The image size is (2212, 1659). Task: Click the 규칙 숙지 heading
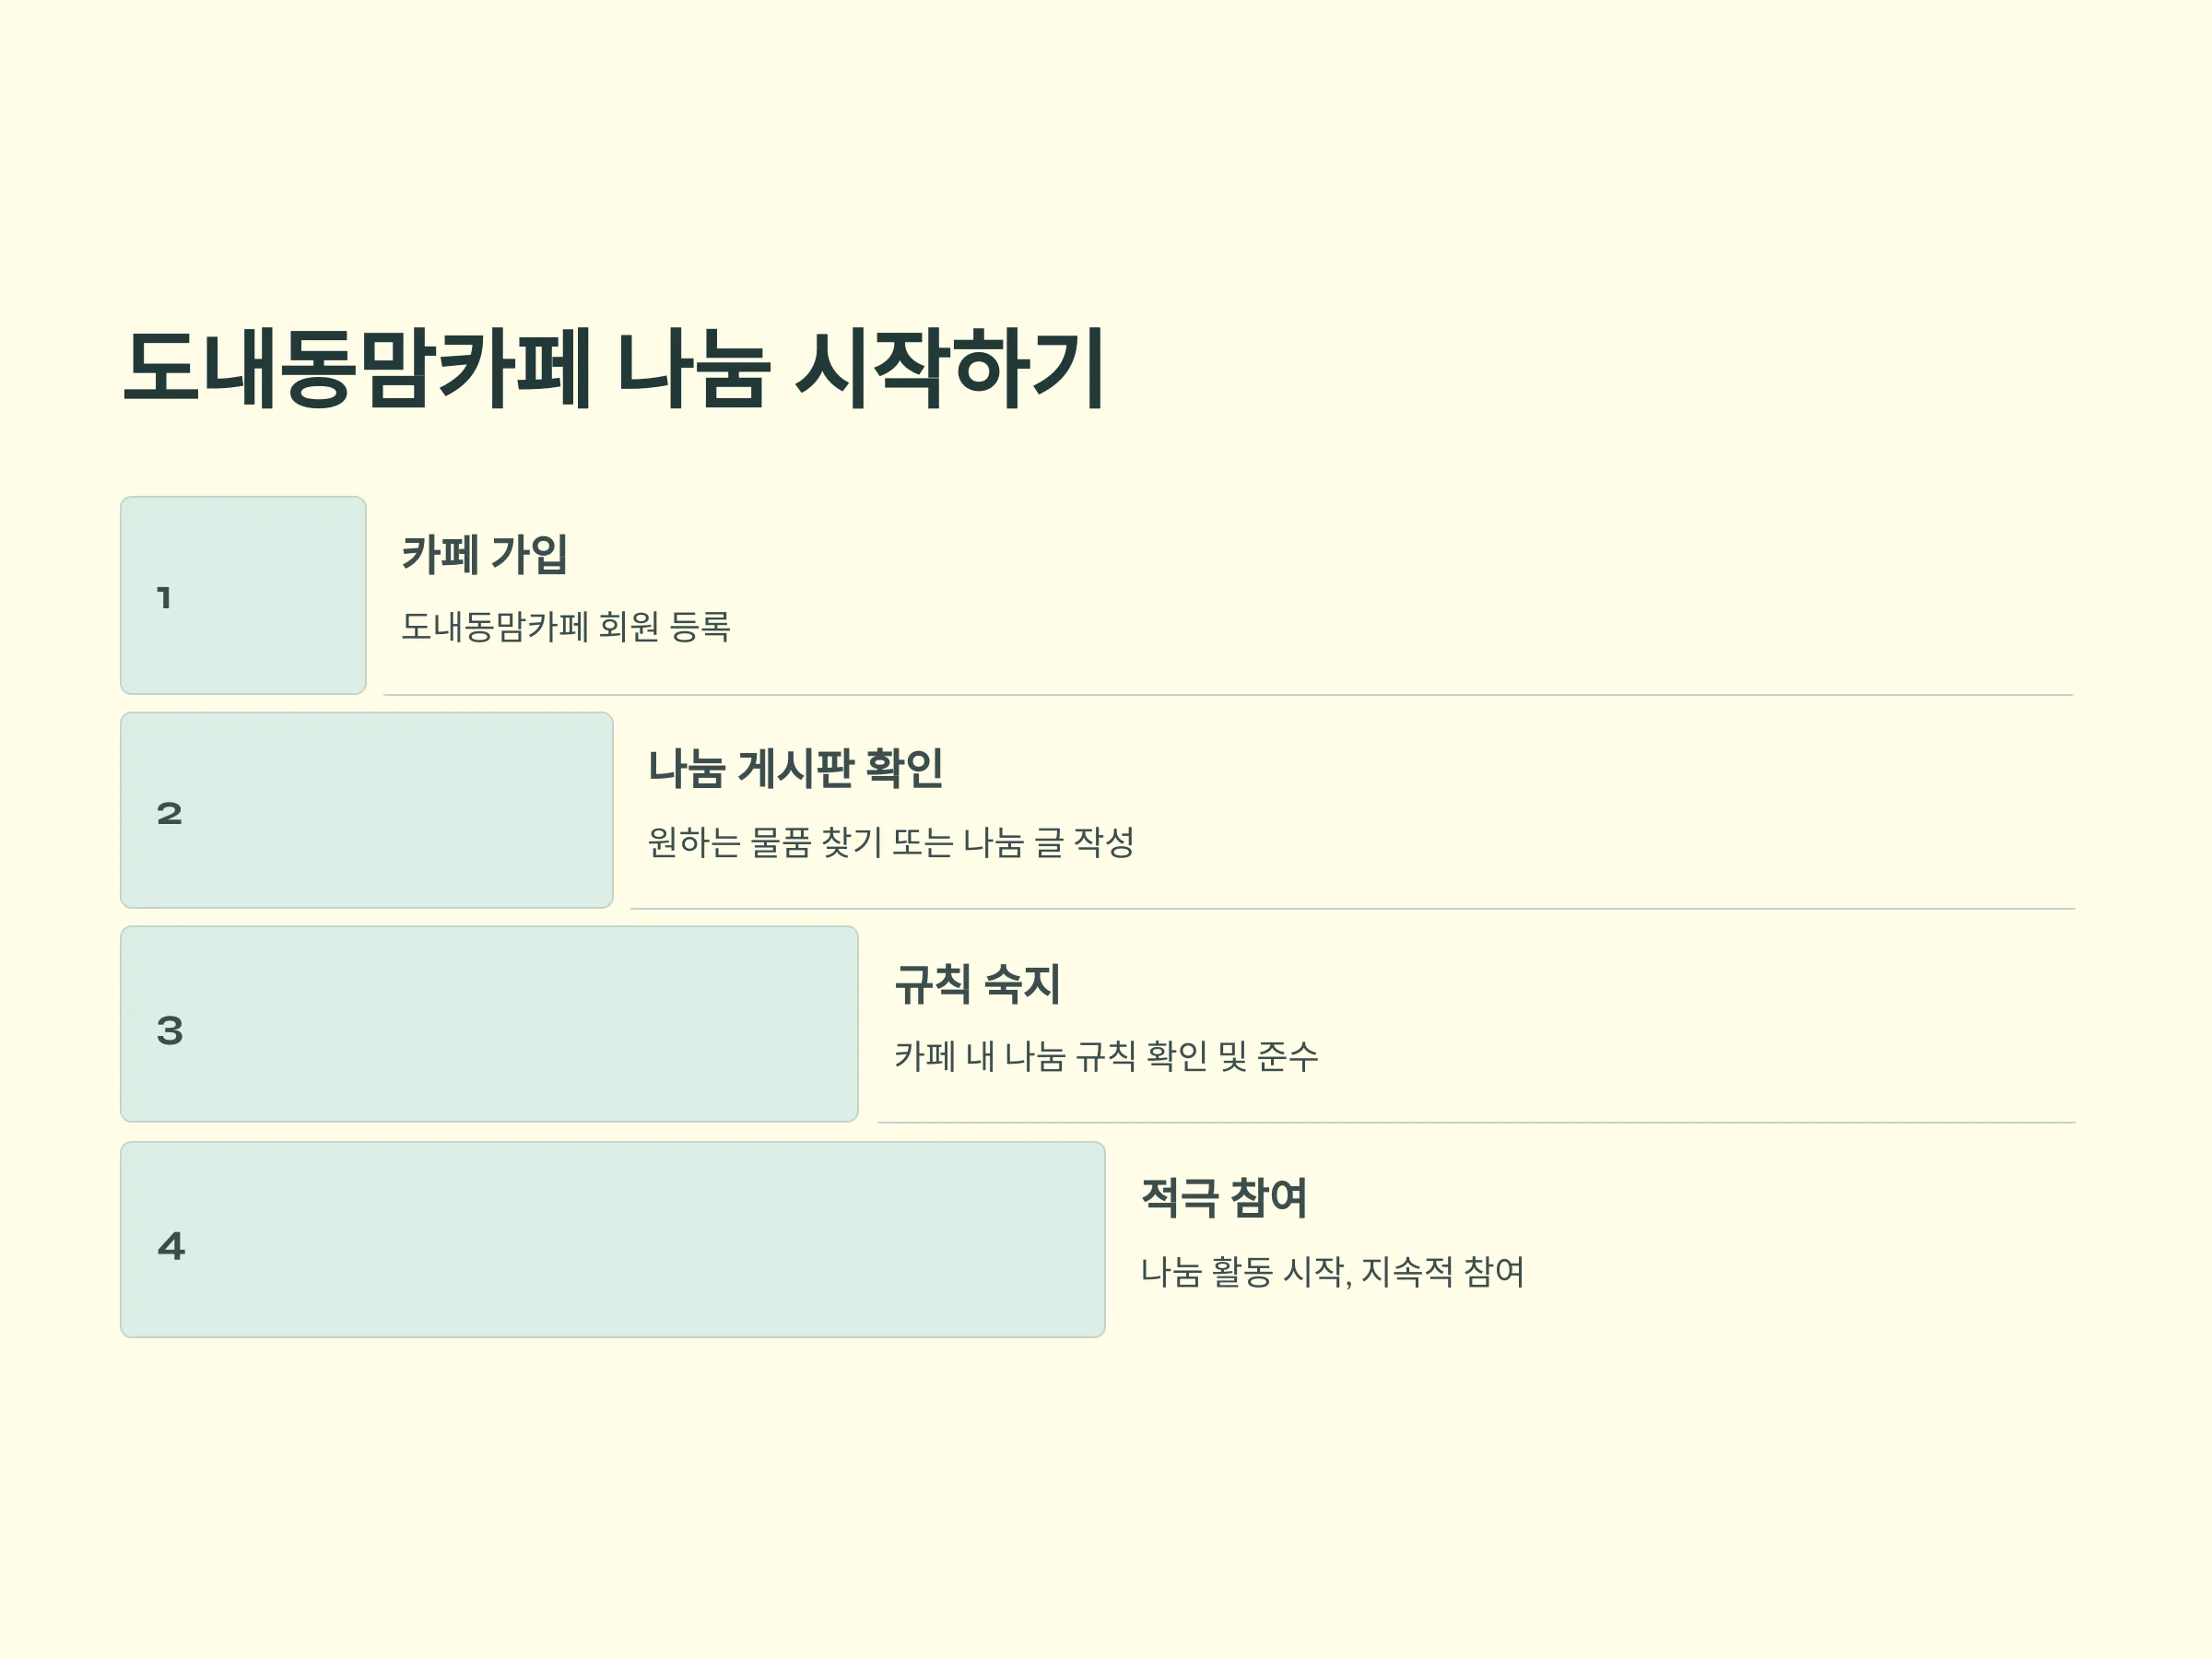977,984
